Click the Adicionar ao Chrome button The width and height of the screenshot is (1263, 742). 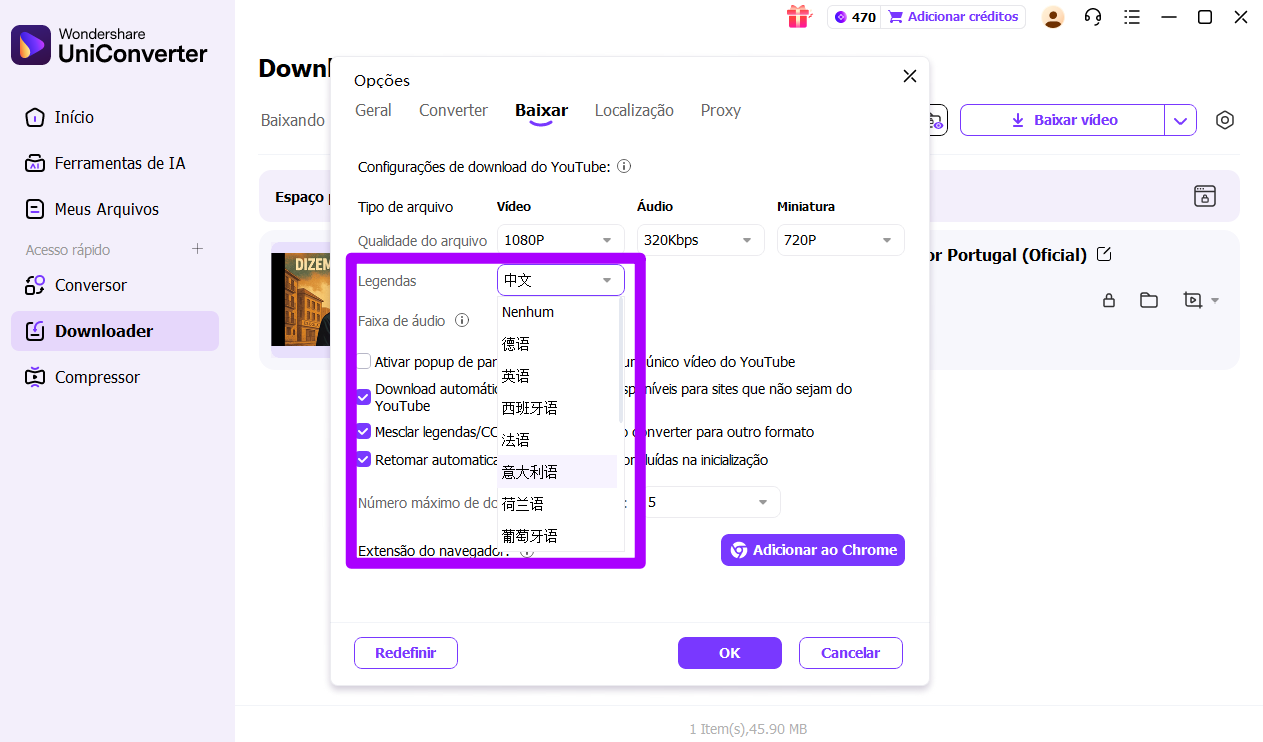(812, 549)
